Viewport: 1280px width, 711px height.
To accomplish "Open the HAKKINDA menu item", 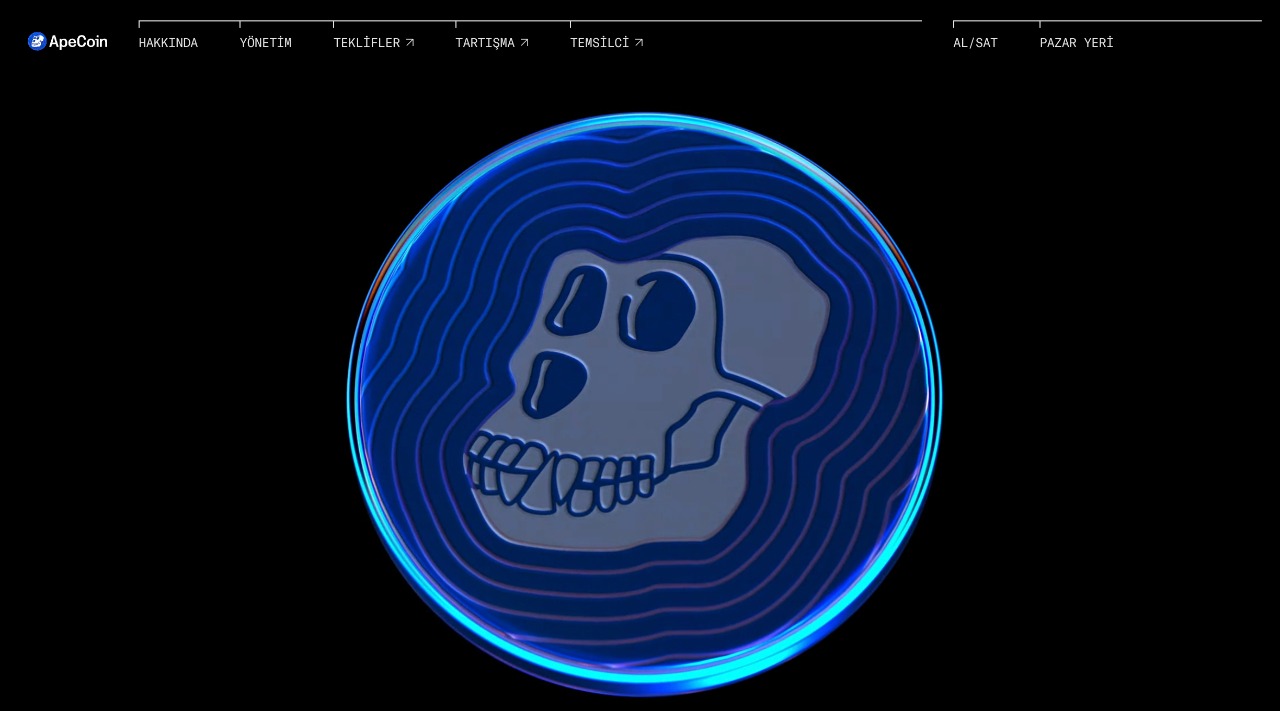I will tap(168, 43).
